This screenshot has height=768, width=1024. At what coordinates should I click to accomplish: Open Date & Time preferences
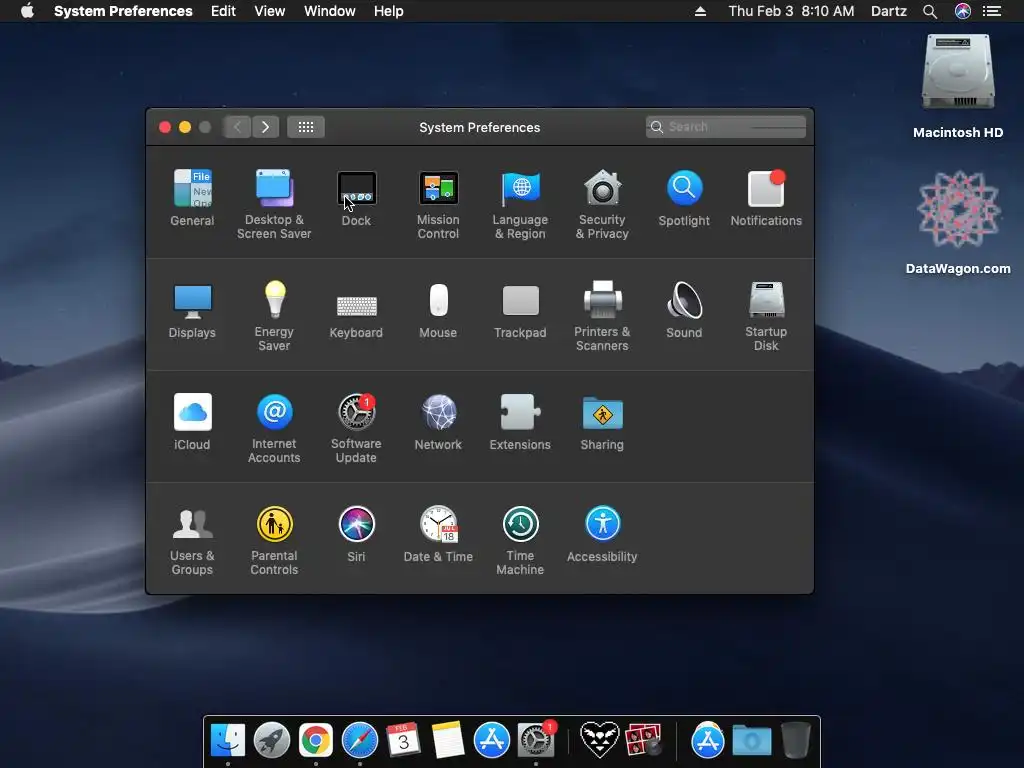coord(438,534)
